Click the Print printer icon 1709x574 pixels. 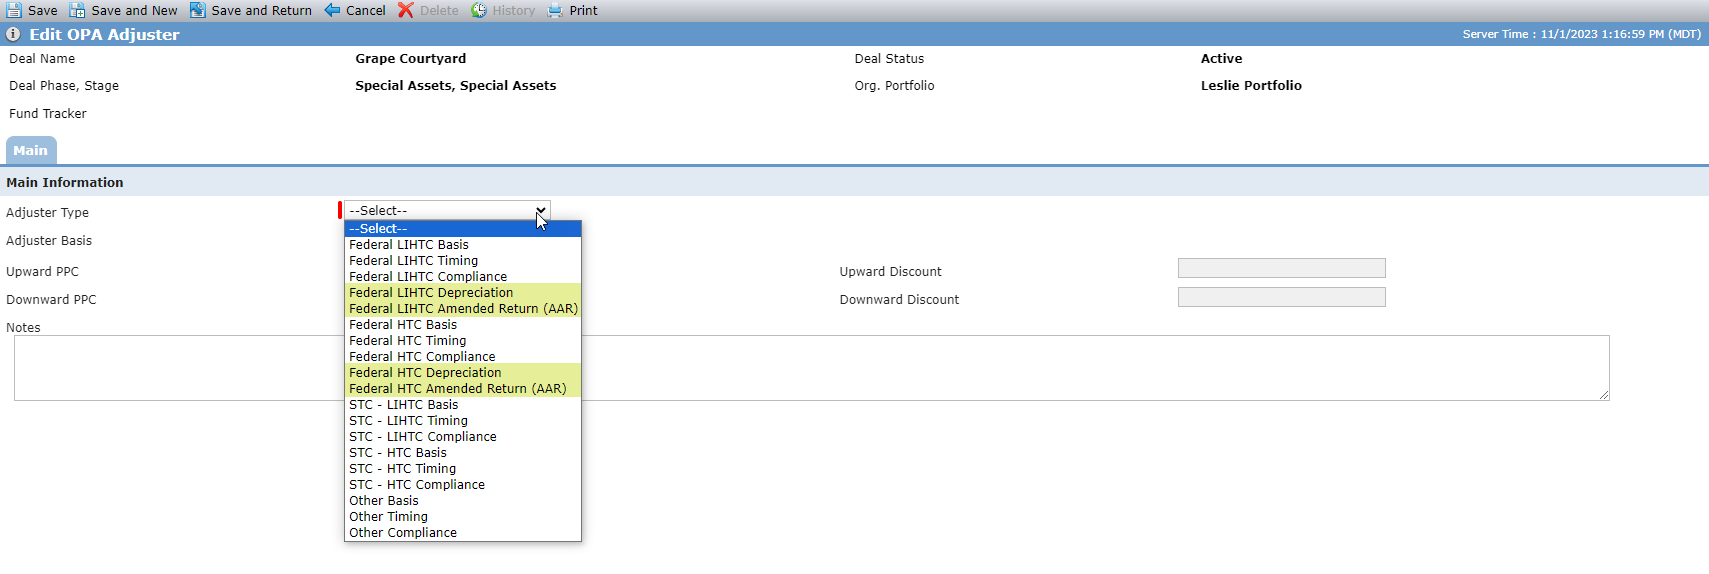[555, 10]
